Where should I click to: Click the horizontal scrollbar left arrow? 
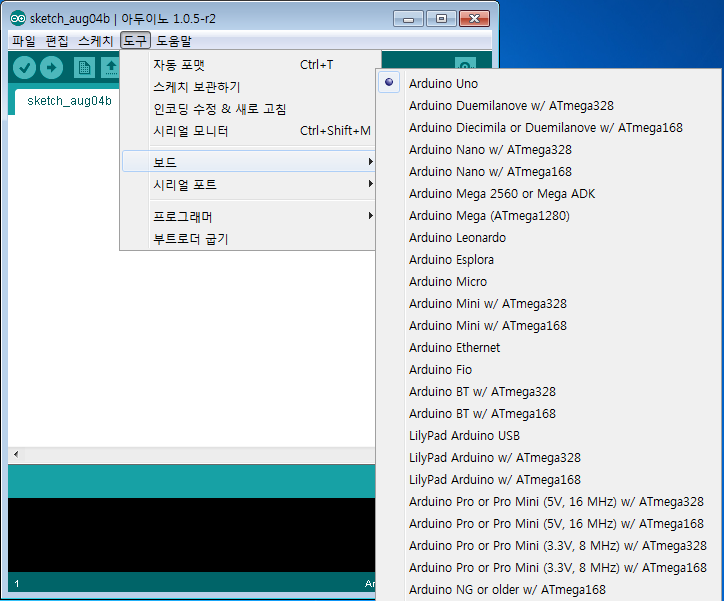tap(16, 454)
